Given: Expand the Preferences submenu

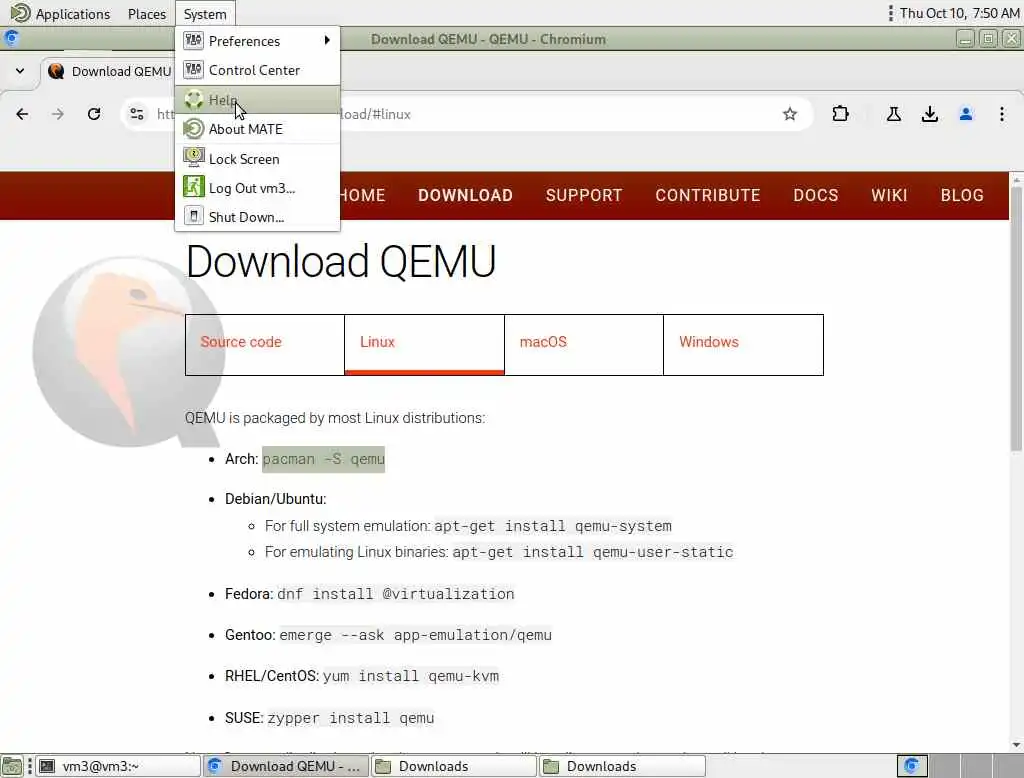Looking at the screenshot, I should pos(257,41).
